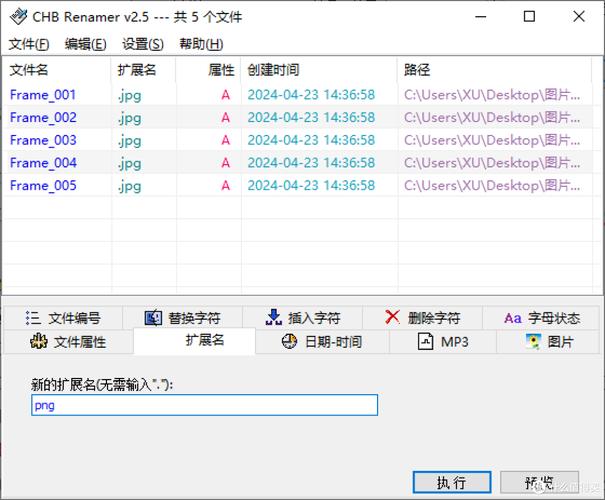Click the blue arrow icon on 插入字符 tab
The width and height of the screenshot is (605, 500).
(274, 318)
